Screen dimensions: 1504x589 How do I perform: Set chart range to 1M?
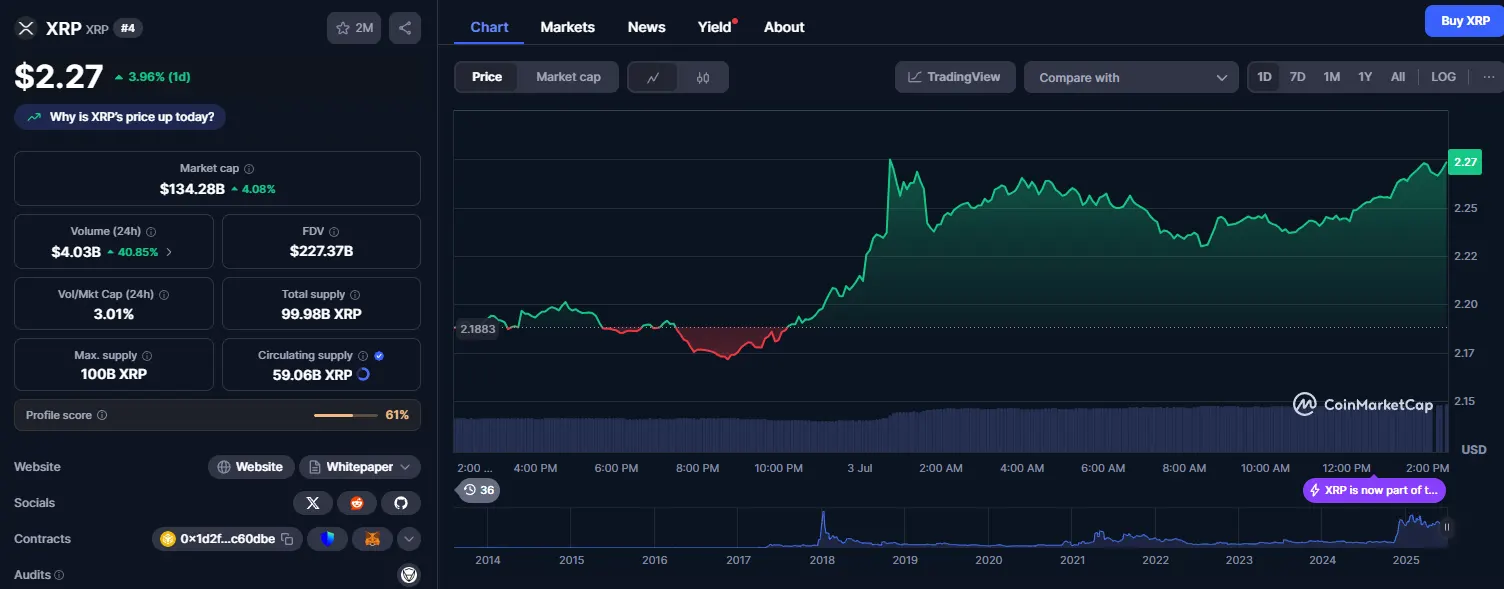coord(1331,77)
